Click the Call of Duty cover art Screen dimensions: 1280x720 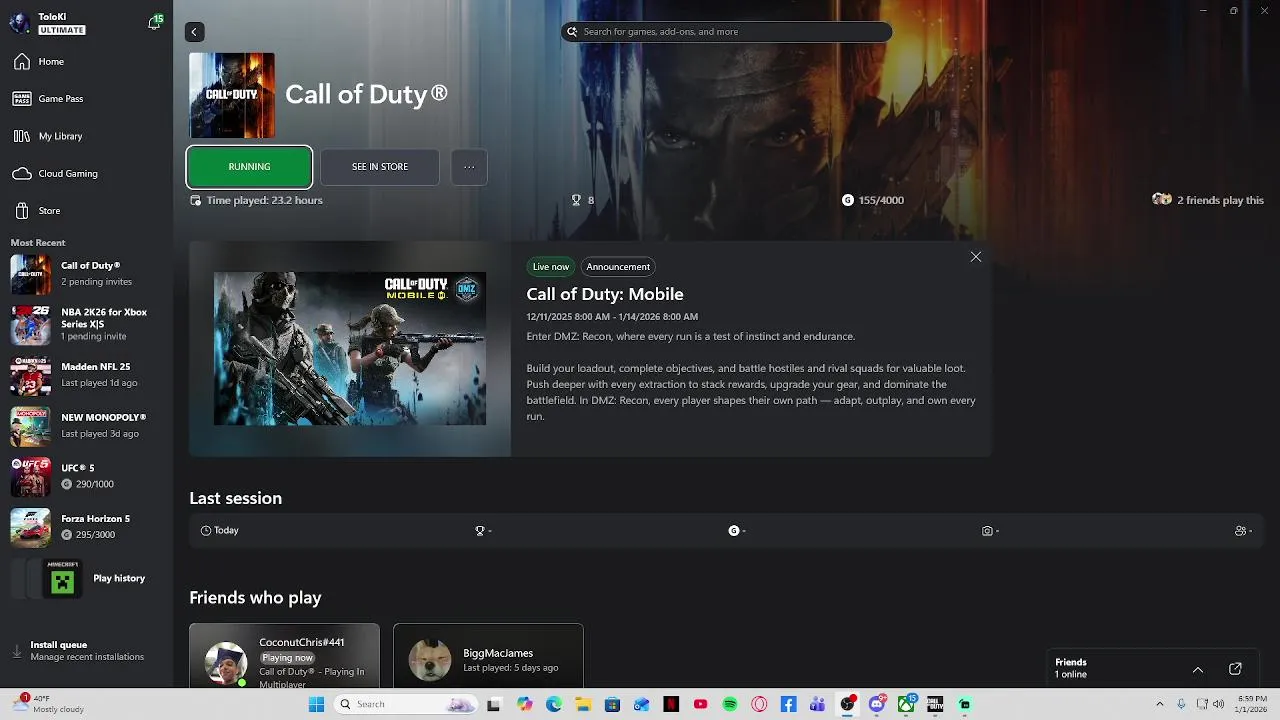232,95
